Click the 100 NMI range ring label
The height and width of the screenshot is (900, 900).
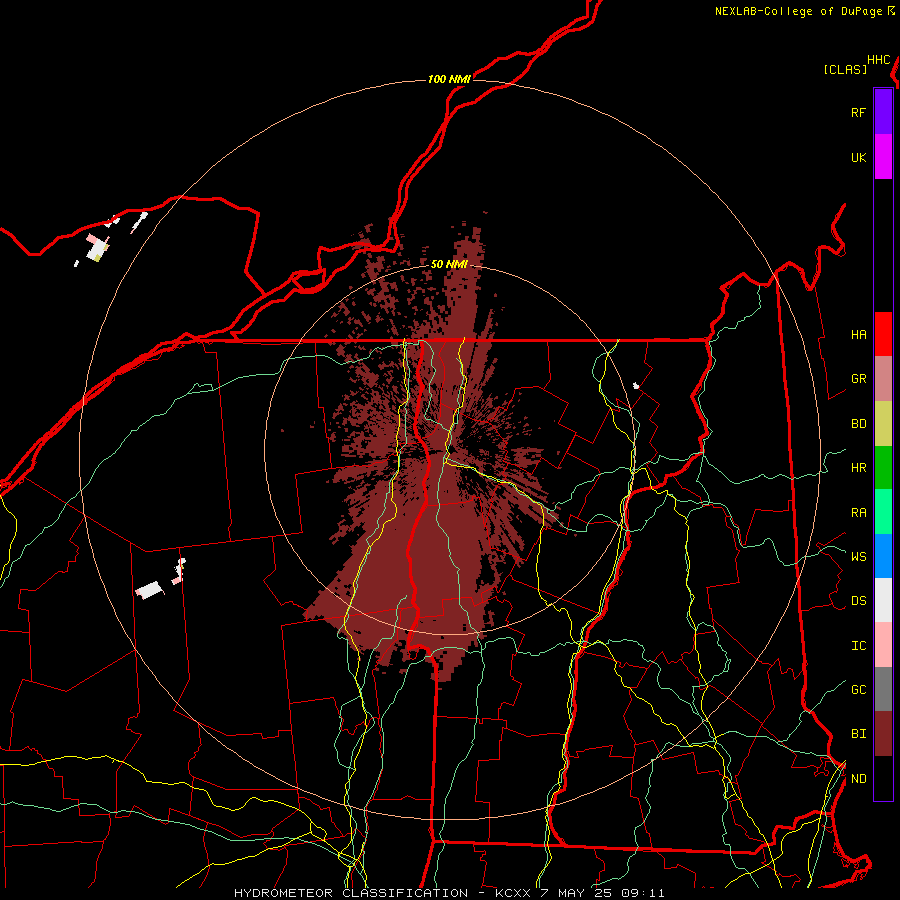tap(449, 79)
